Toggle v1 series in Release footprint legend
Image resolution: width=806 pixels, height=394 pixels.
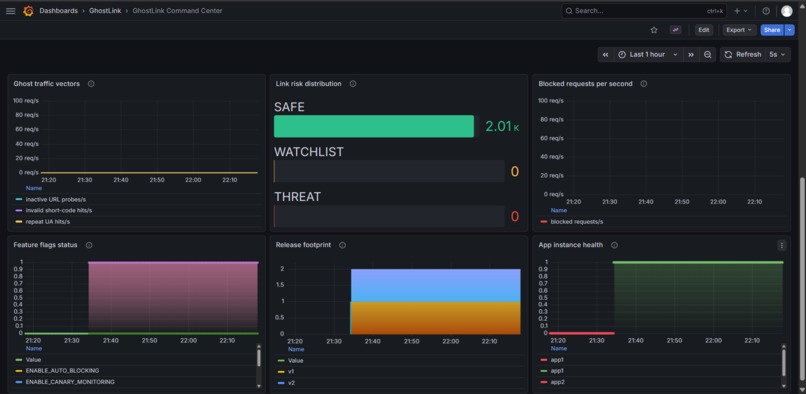pyautogui.click(x=291, y=371)
